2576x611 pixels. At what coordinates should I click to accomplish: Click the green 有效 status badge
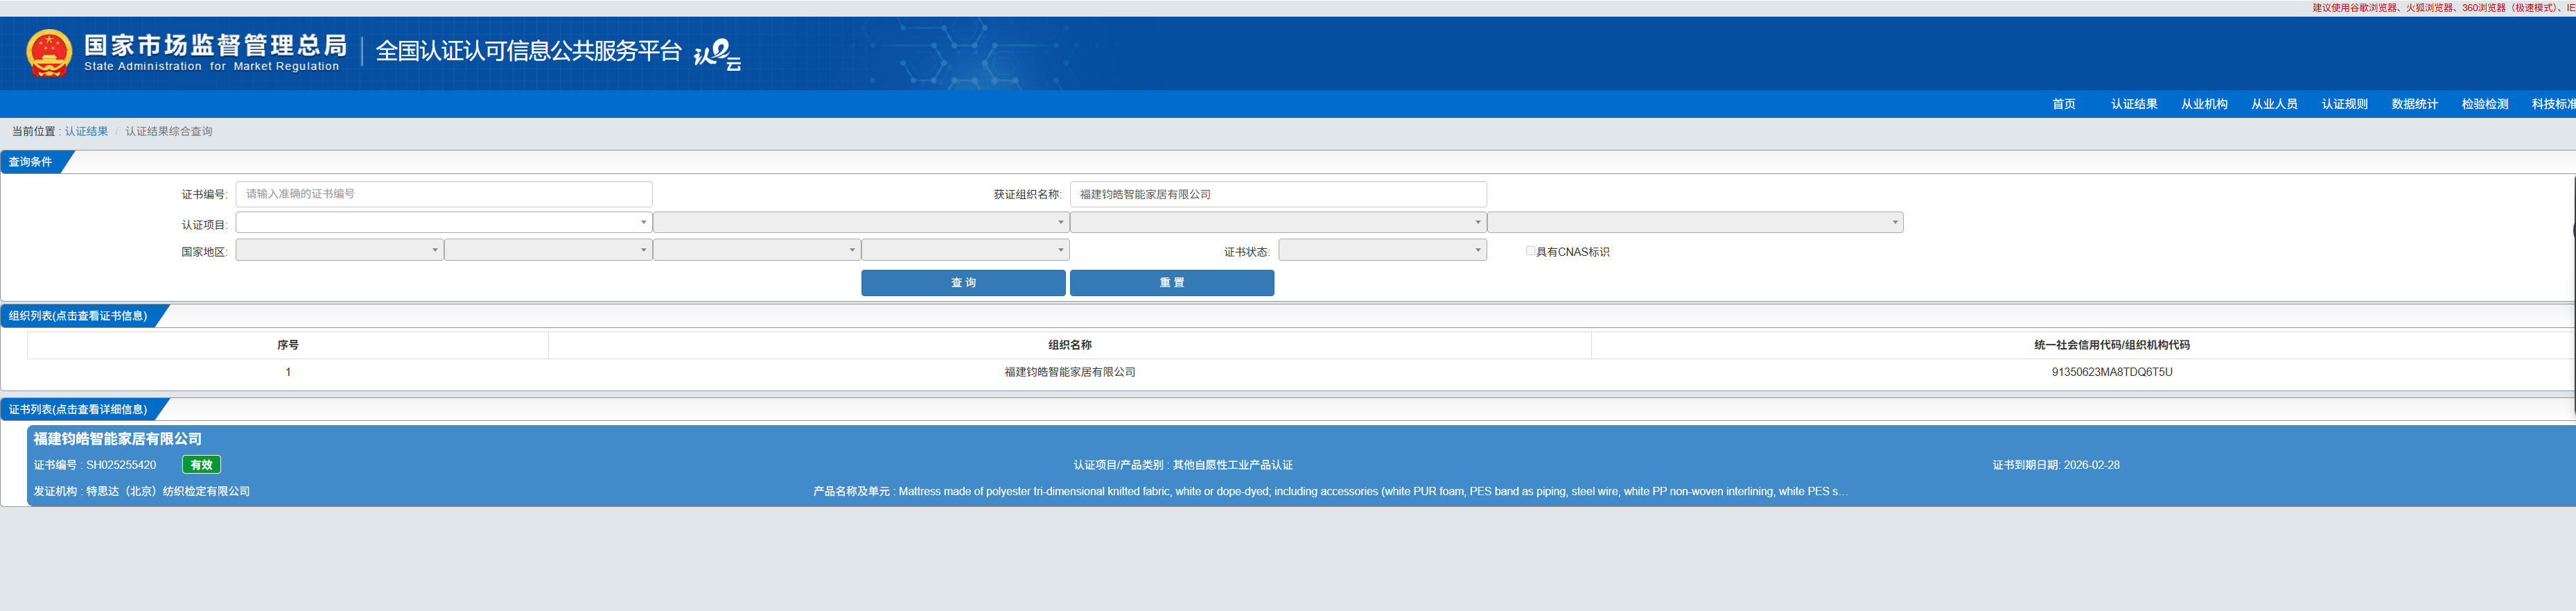click(201, 465)
